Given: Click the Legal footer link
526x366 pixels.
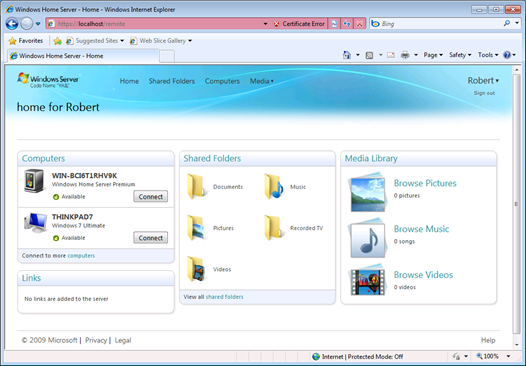Looking at the screenshot, I should pyautogui.click(x=123, y=341).
